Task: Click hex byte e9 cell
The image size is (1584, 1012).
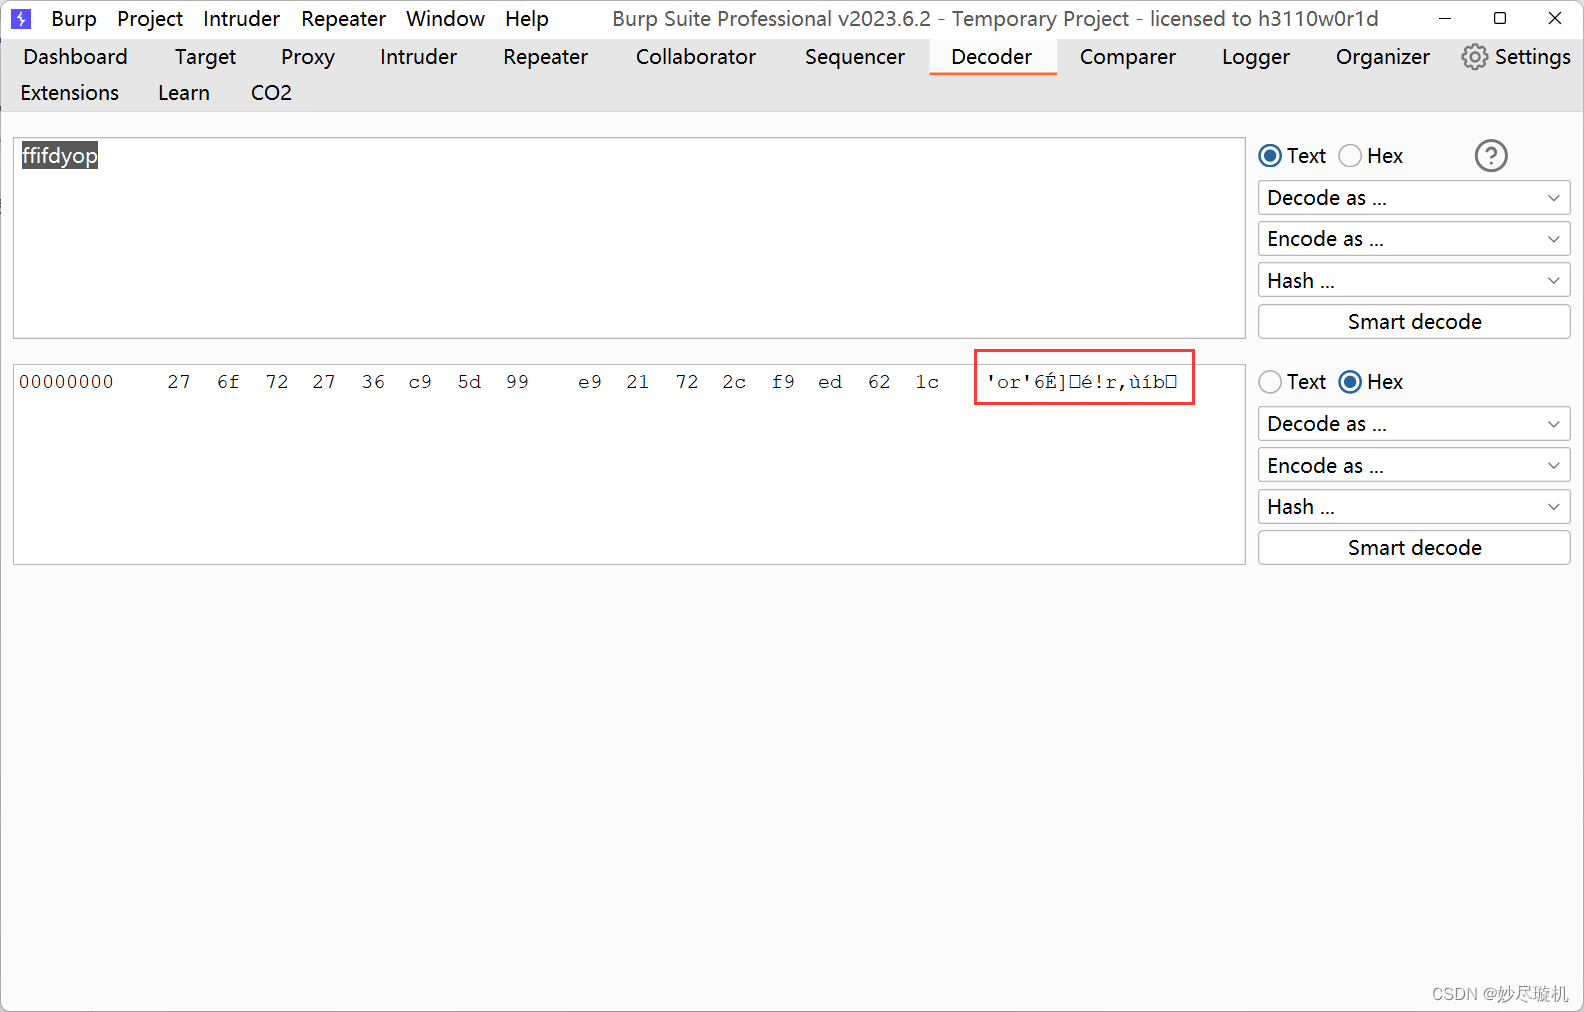Action: (590, 382)
